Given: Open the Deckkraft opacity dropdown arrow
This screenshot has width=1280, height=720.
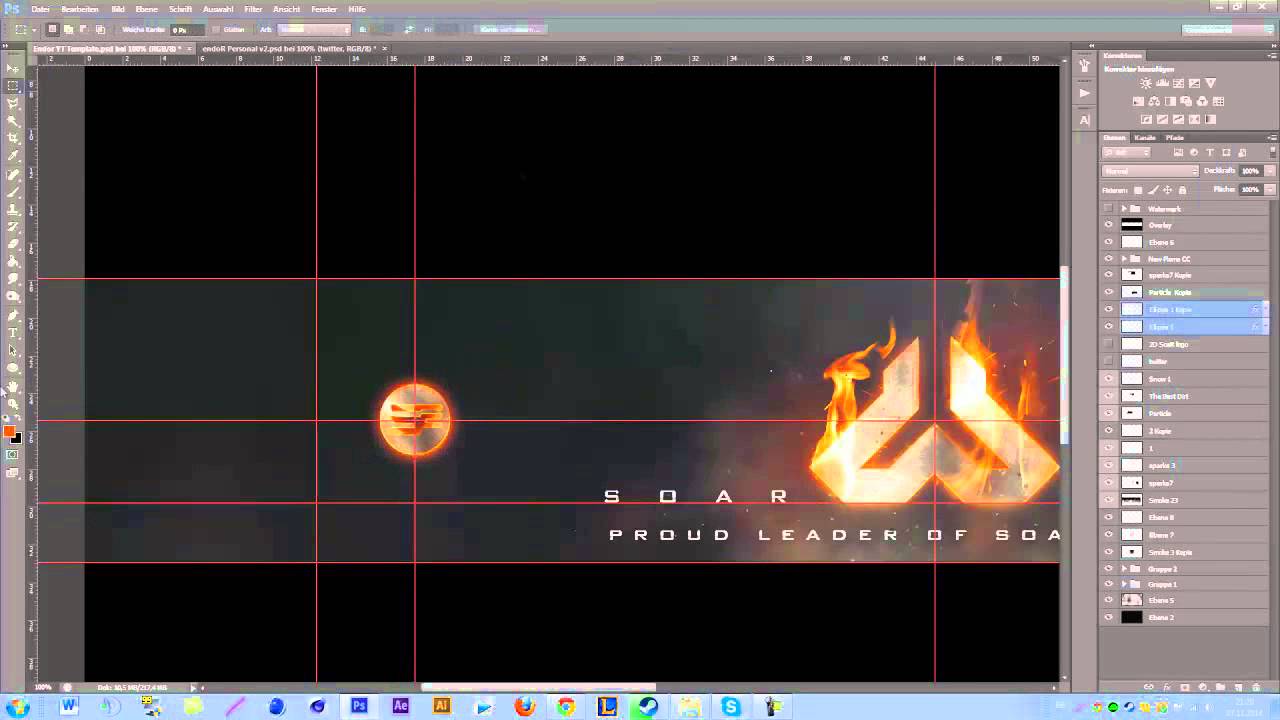Looking at the screenshot, I should point(1270,171).
